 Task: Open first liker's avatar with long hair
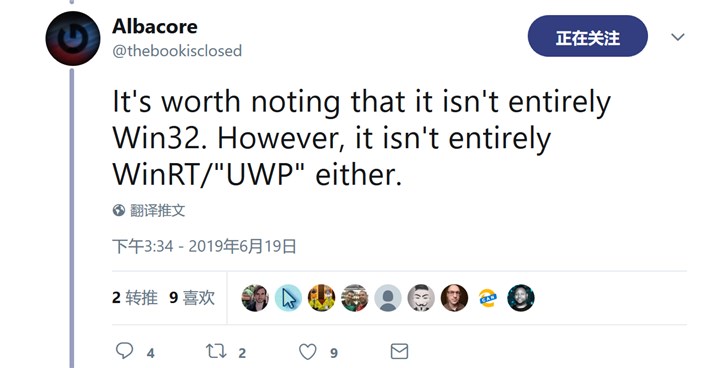(255, 298)
